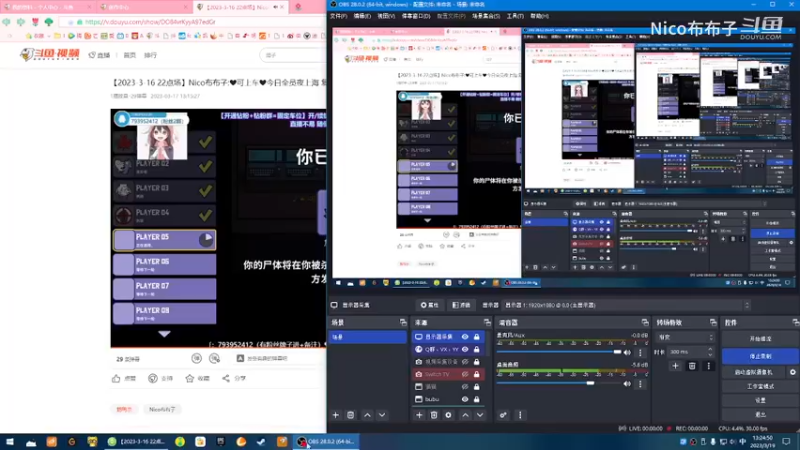Add a new scene in OBS Scenes panel
Image resolution: width=800 pixels, height=450 pixels.
335,415
